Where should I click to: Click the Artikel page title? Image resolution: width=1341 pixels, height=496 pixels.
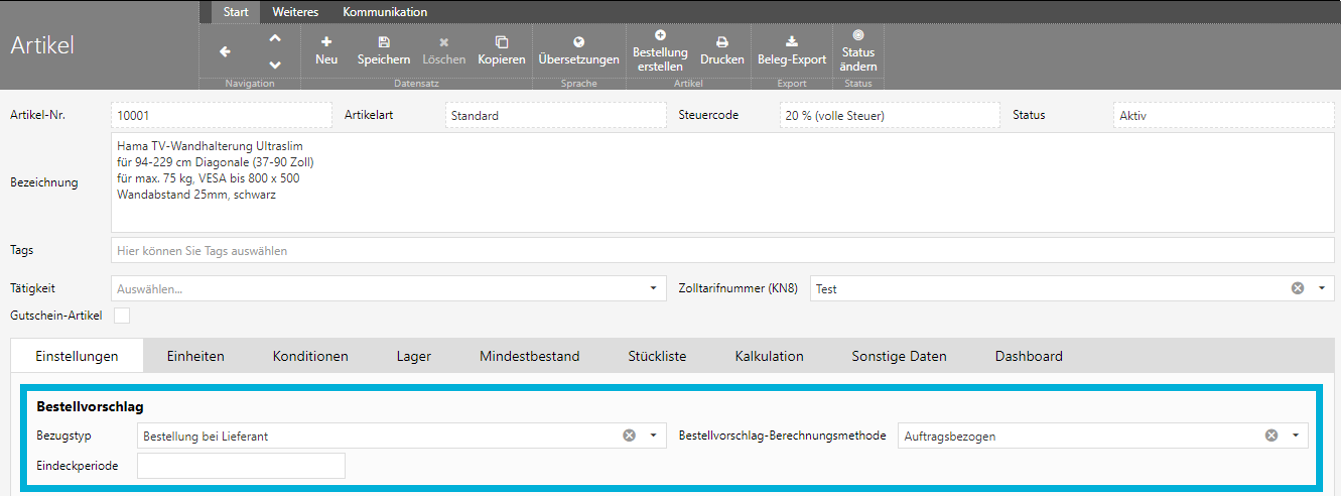tap(42, 46)
